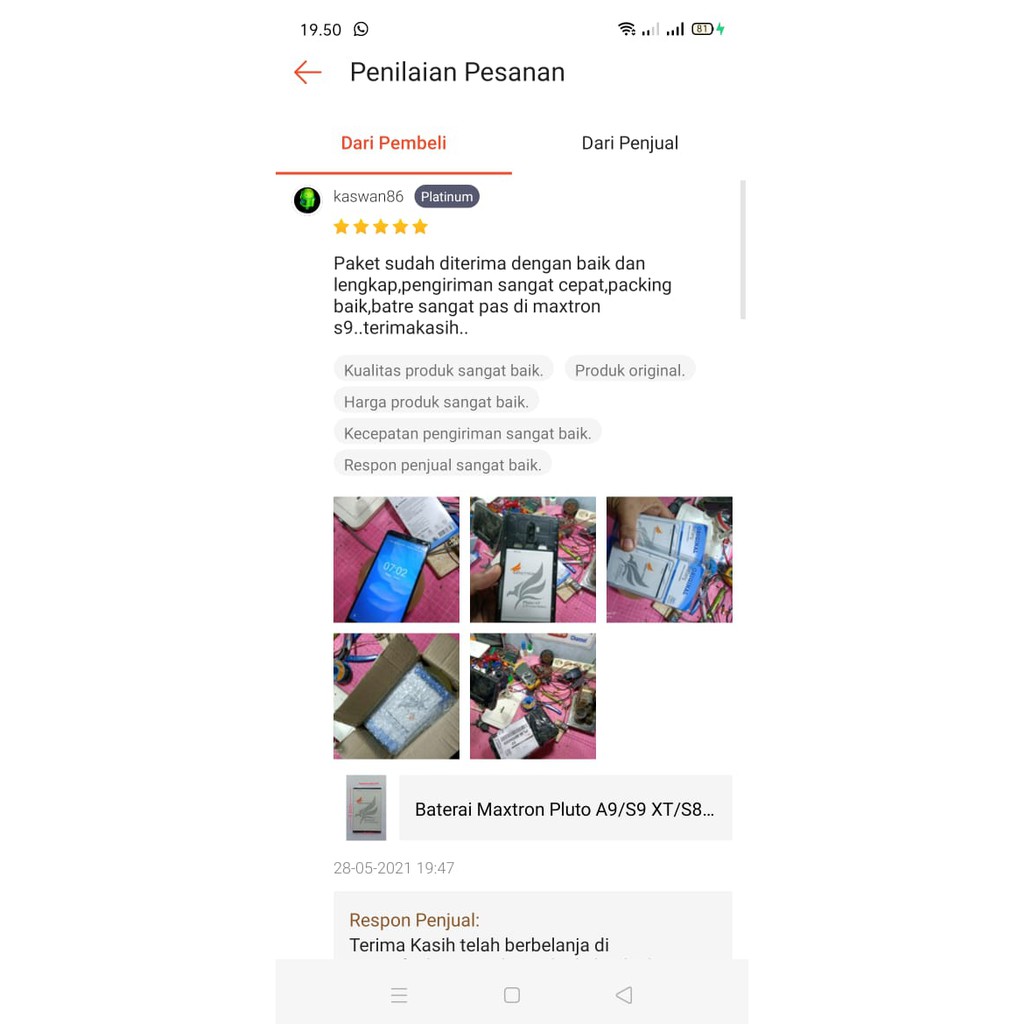Image resolution: width=1024 pixels, height=1024 pixels.
Task: Tap the 'Respon penjual sangat baik.' tag
Action: pos(443,465)
